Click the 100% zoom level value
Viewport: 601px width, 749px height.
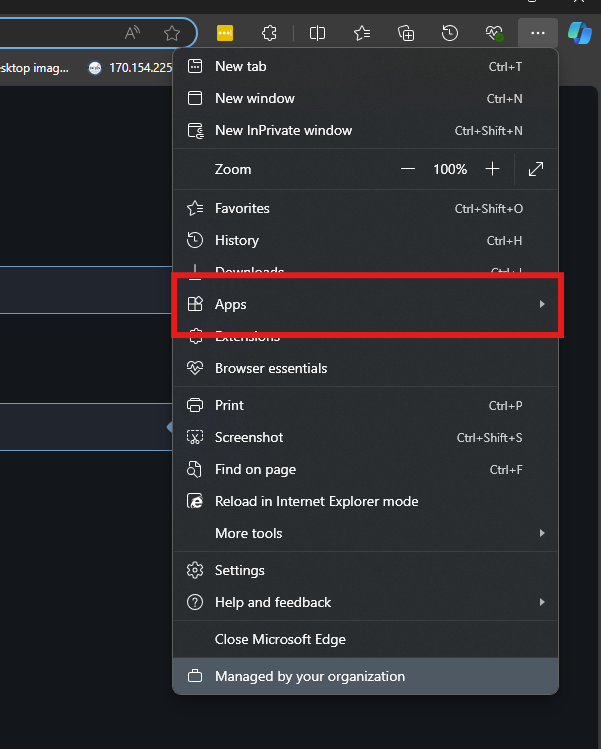pos(450,169)
